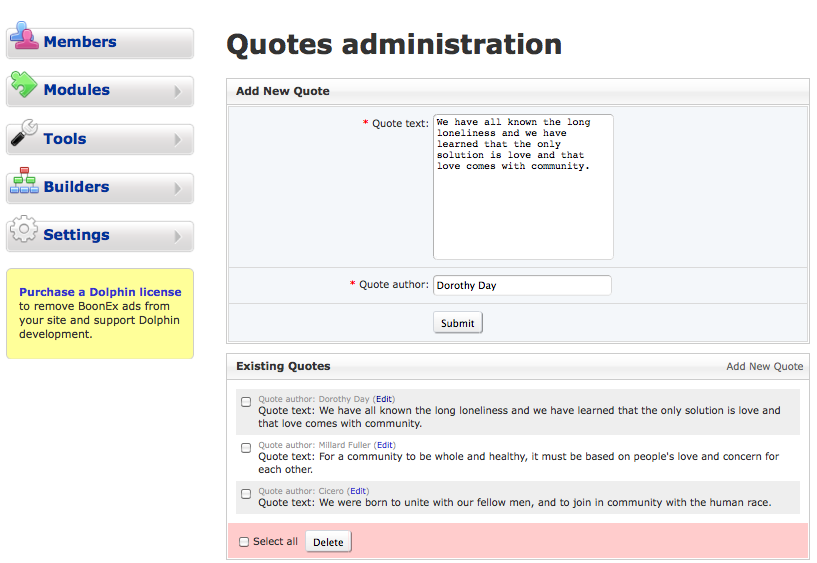Click the Builders hierarchy icon

pos(24,183)
